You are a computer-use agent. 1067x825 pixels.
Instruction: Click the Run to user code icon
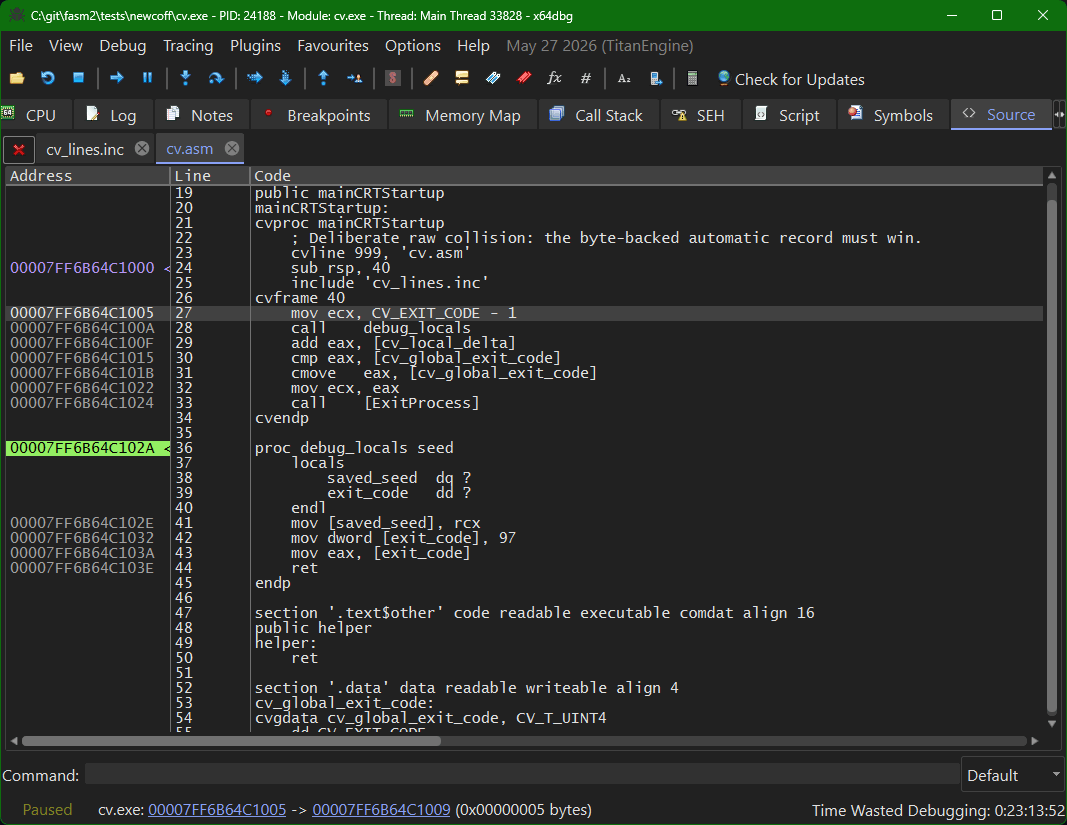coord(355,78)
